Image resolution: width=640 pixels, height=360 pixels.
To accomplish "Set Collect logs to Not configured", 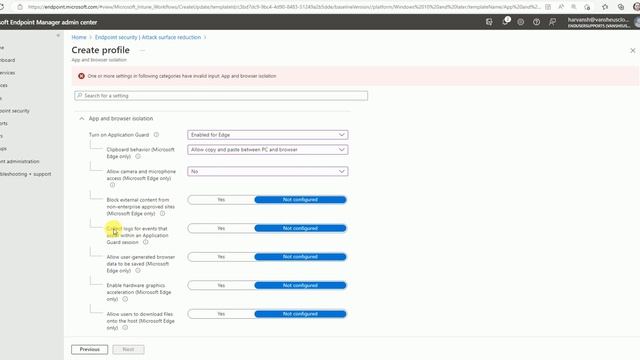I will pyautogui.click(x=300, y=228).
